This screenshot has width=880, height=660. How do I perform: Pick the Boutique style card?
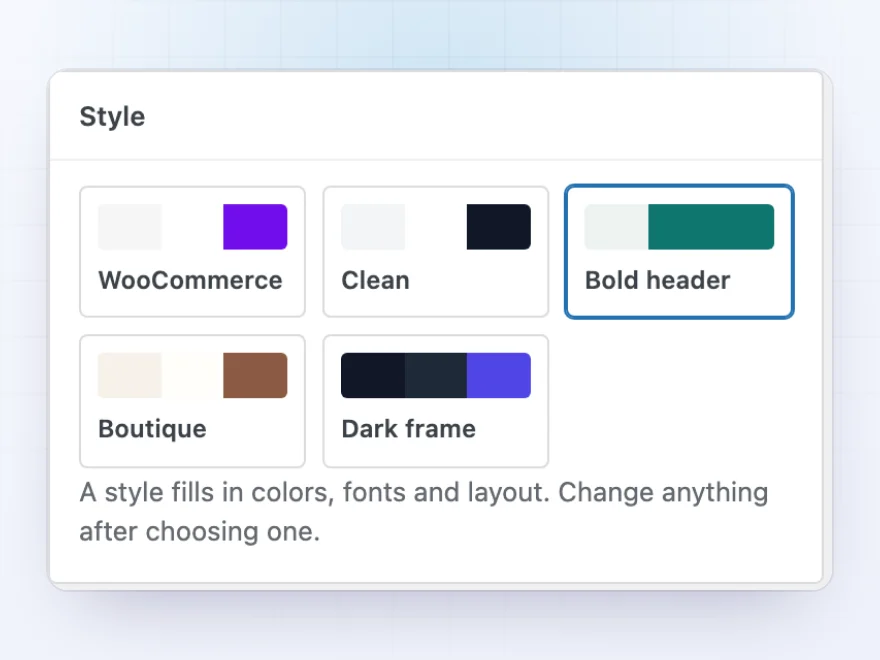192,401
